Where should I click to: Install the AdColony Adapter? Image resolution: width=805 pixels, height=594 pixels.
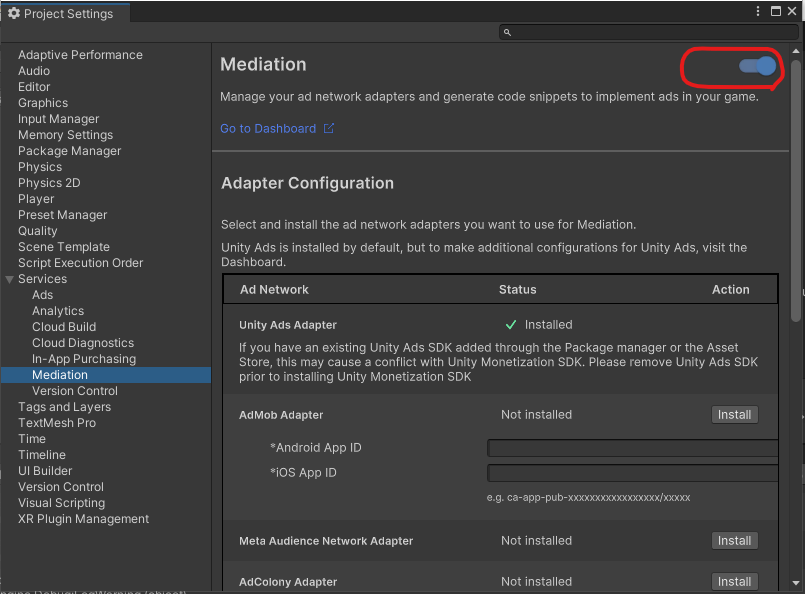pyautogui.click(x=734, y=582)
